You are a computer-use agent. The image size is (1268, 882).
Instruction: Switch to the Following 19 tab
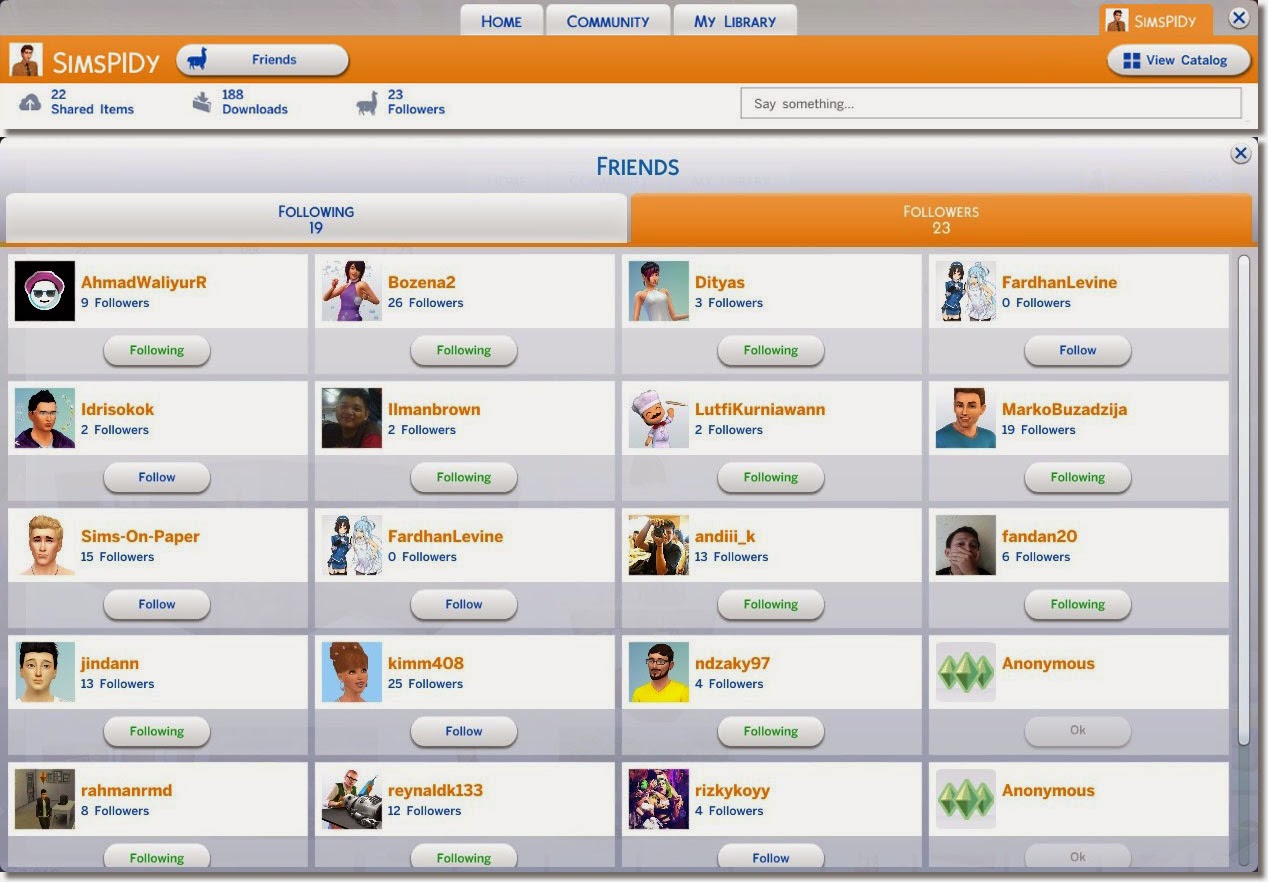point(316,219)
